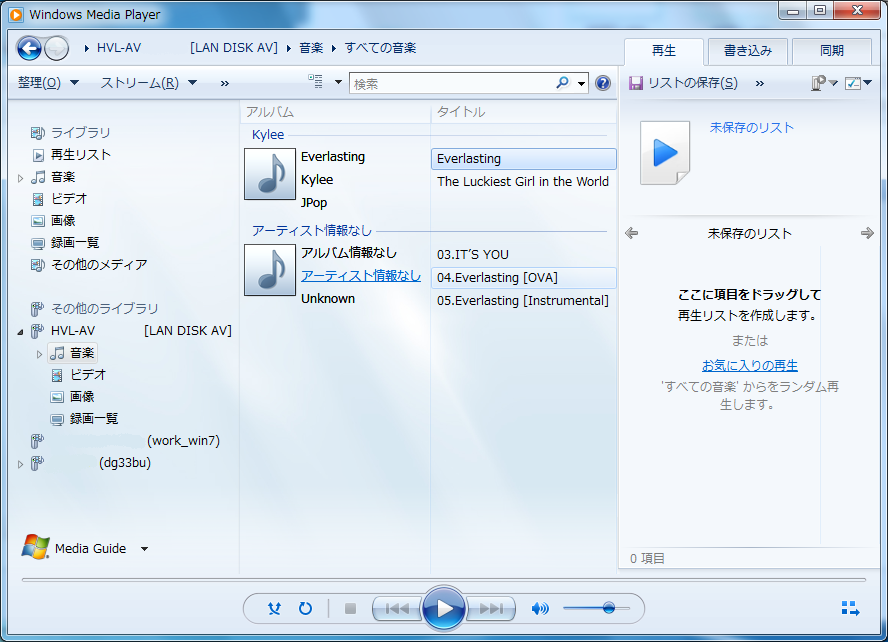Screen dimensions: 888x642
Task: Open the ストリーム(R) menu
Action: pyautogui.click(x=148, y=83)
